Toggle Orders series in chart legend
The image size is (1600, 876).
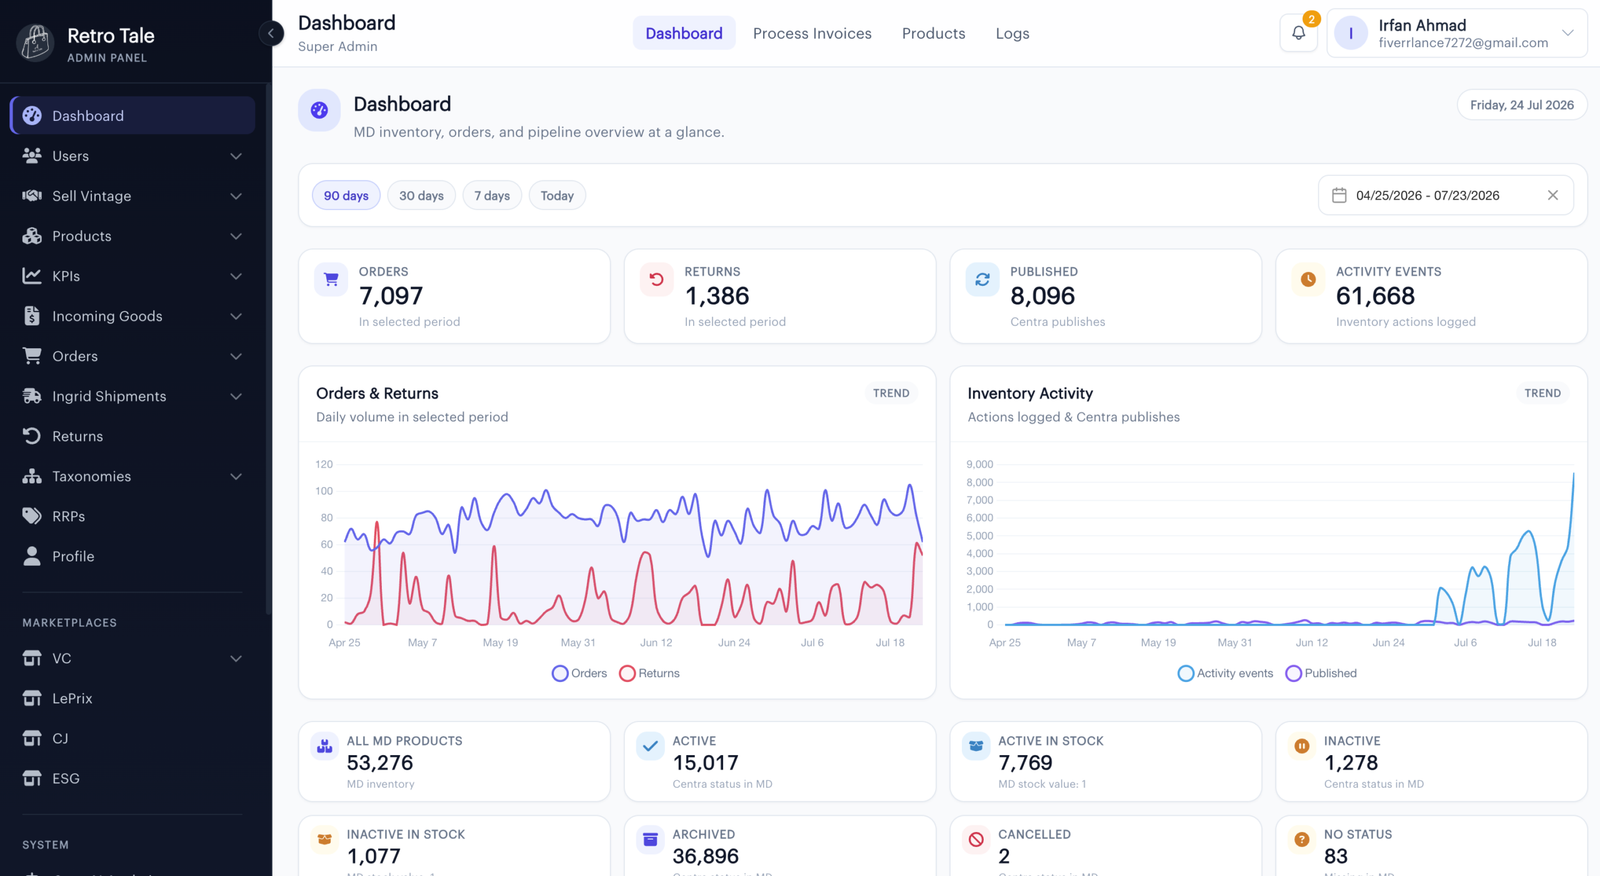(580, 673)
